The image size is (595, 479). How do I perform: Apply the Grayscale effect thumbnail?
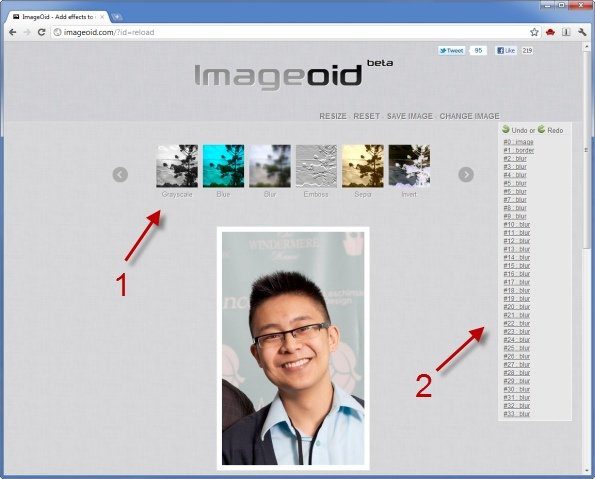click(177, 166)
